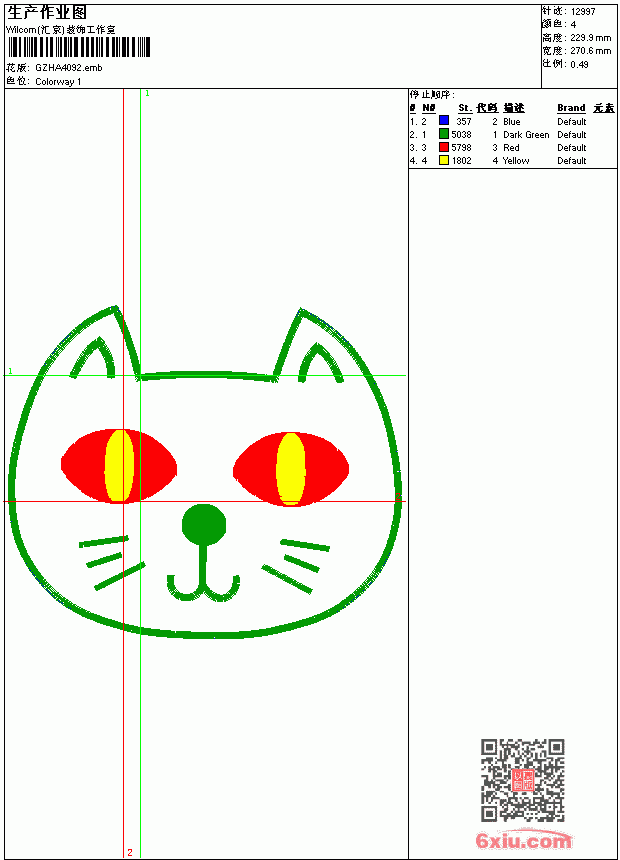Select the Brand column header
Image resolution: width=620 pixels, height=860 pixels.
pos(571,108)
